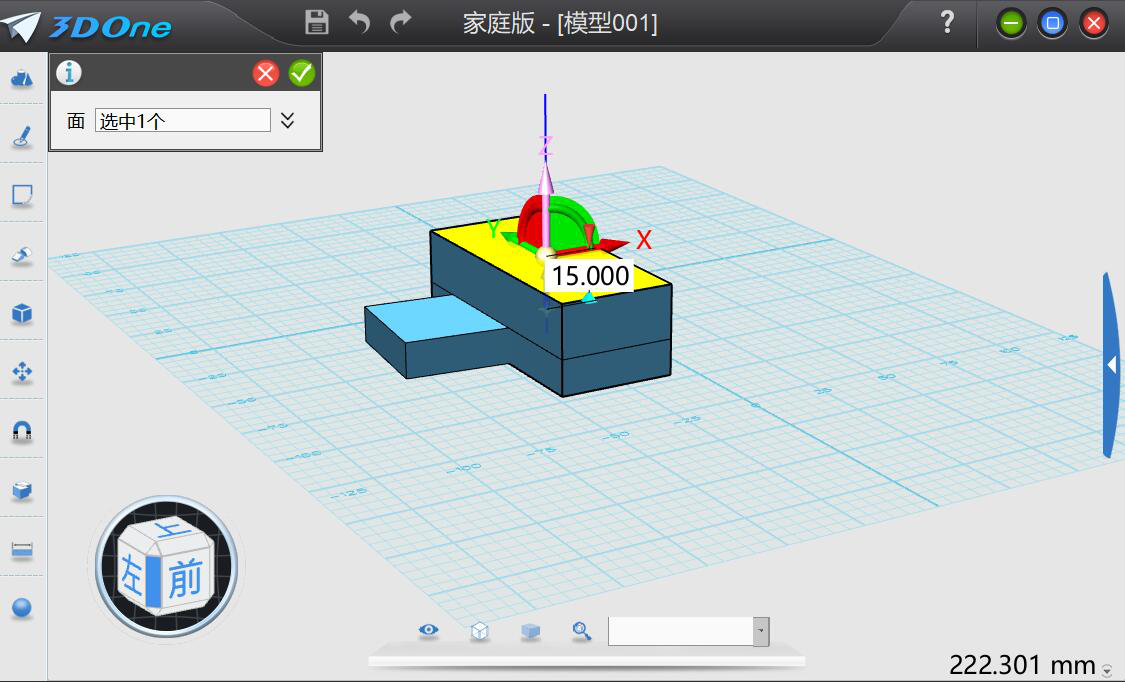Click the 左 face on view cube
Viewport: 1125px width, 682px height.
[x=131, y=576]
